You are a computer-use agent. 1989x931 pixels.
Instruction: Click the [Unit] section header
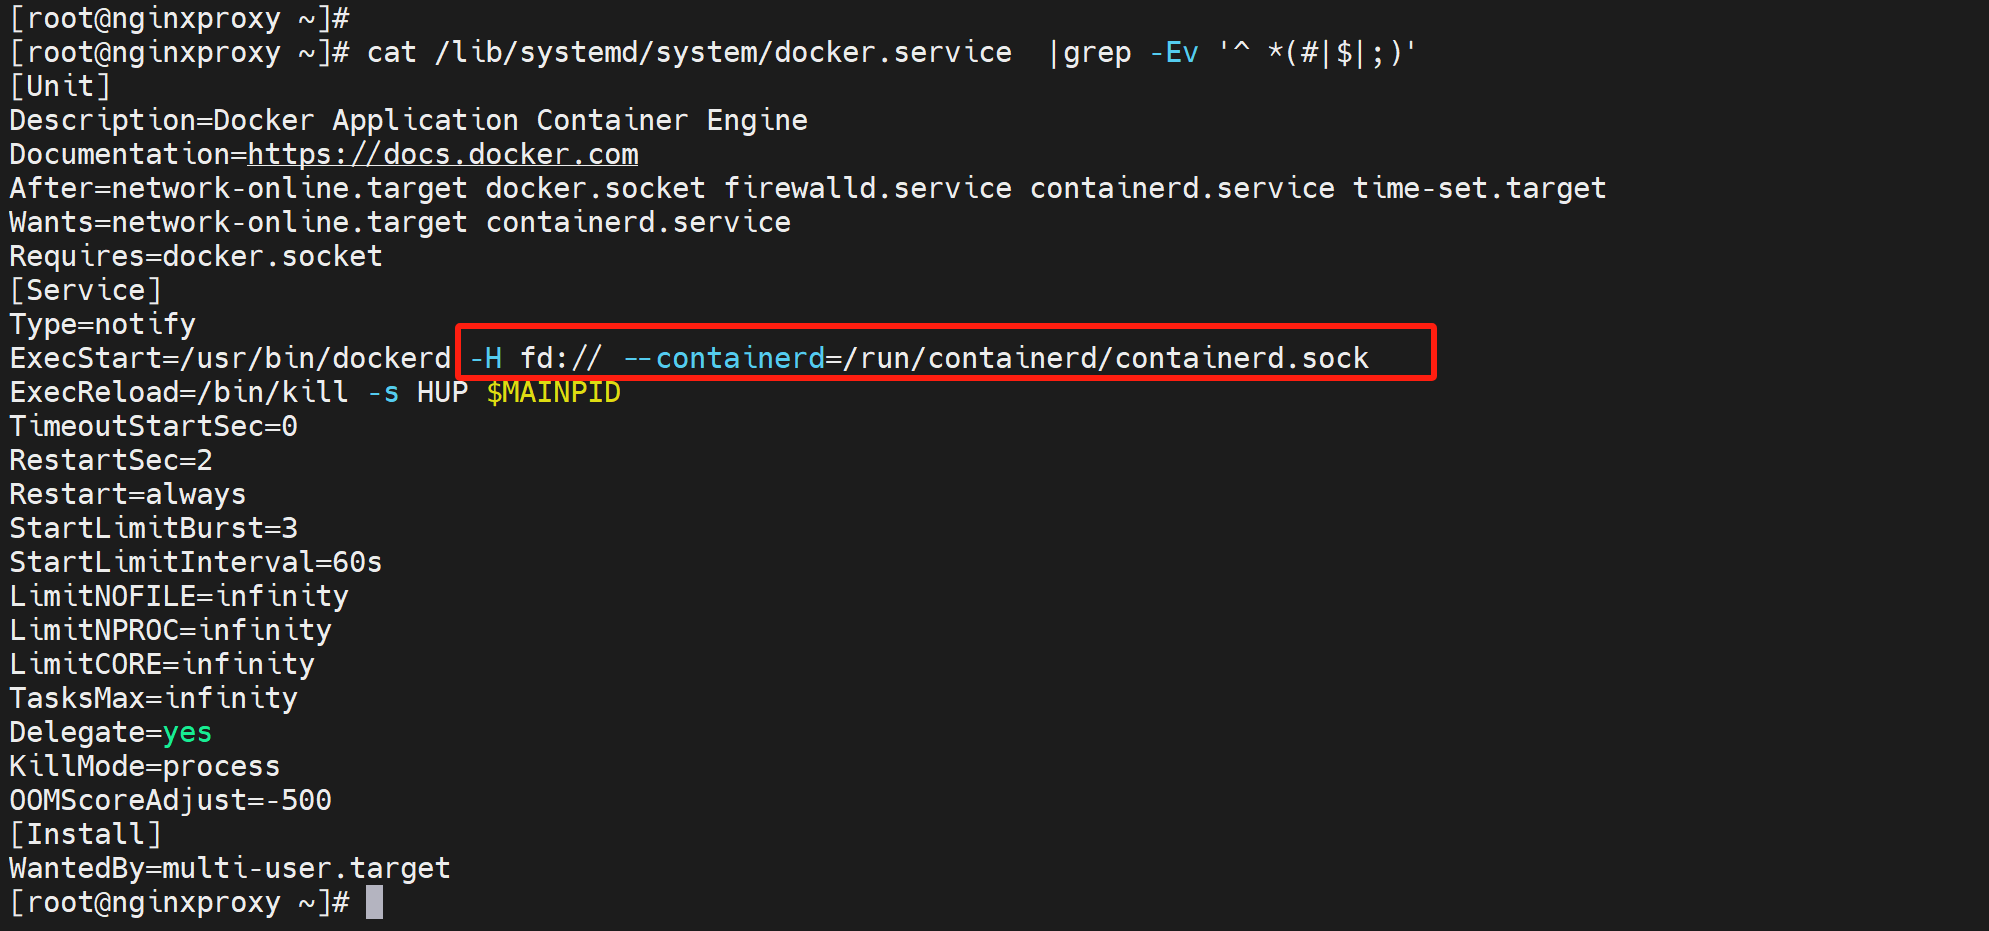(x=60, y=86)
